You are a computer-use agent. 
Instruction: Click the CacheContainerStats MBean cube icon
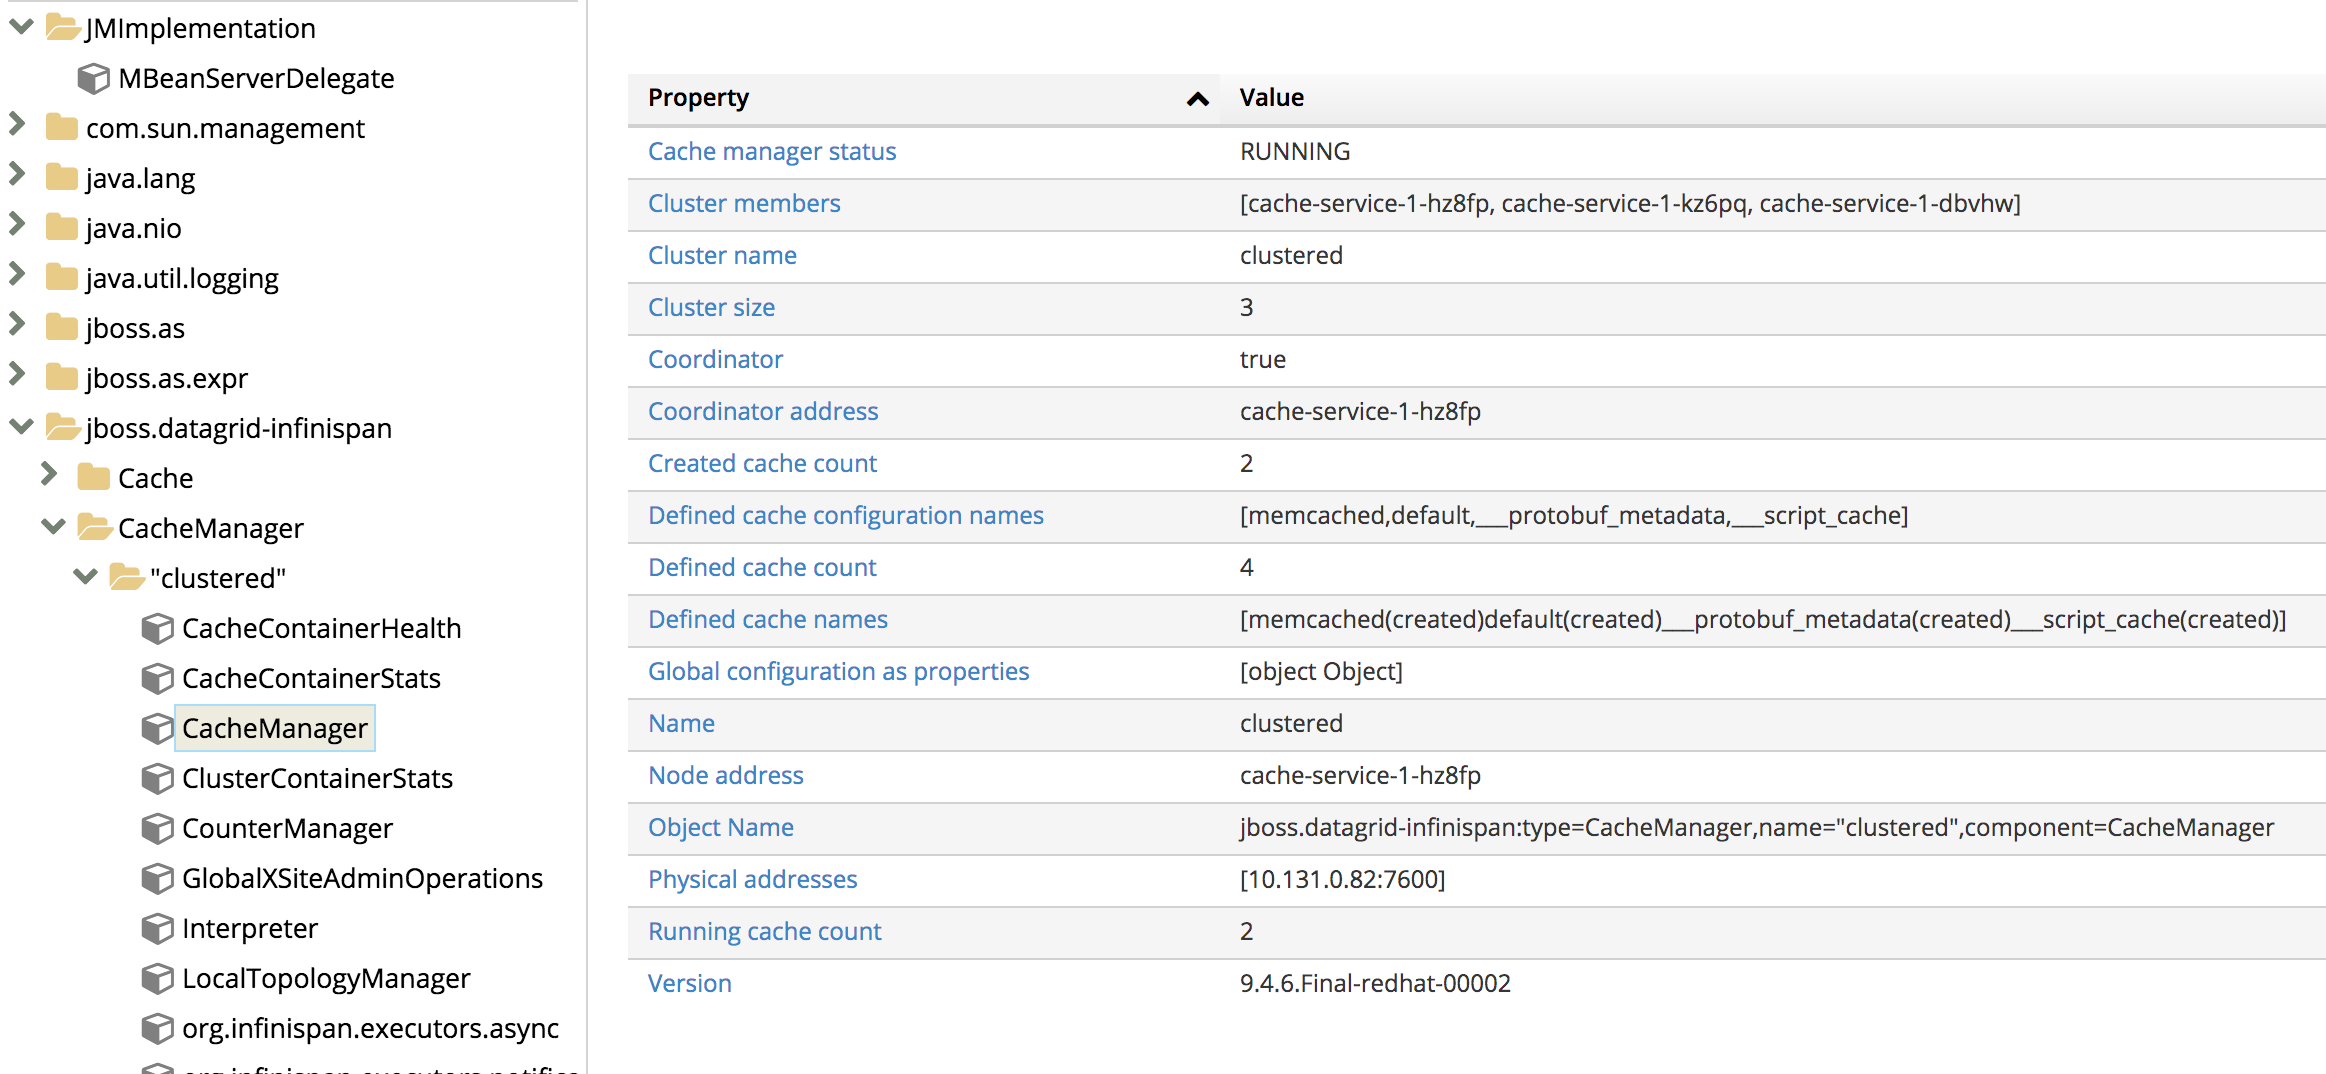click(157, 678)
